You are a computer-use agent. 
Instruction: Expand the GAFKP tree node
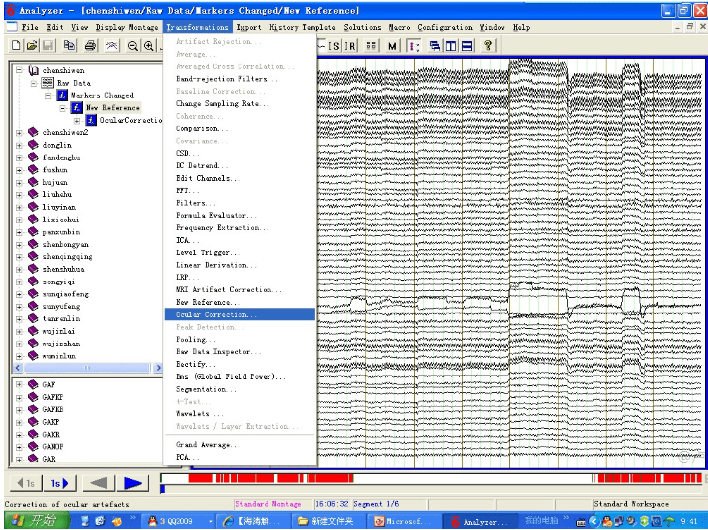pos(19,397)
